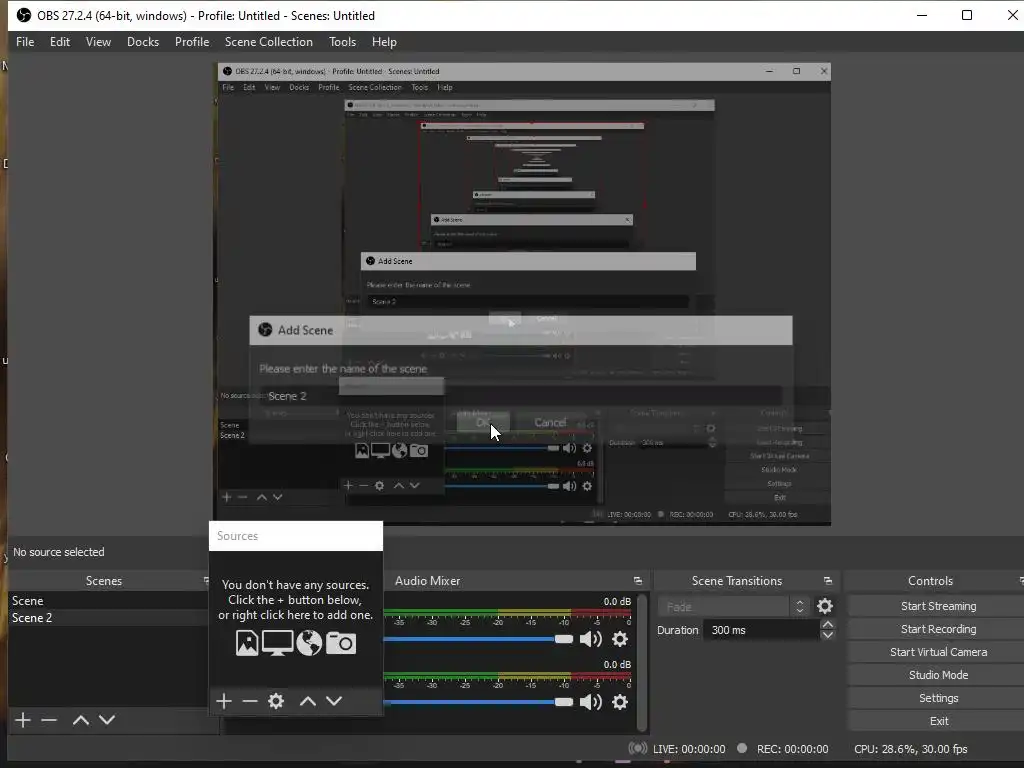The width and height of the screenshot is (1024, 768).
Task: Click Start Virtual Camera
Action: [x=938, y=652]
